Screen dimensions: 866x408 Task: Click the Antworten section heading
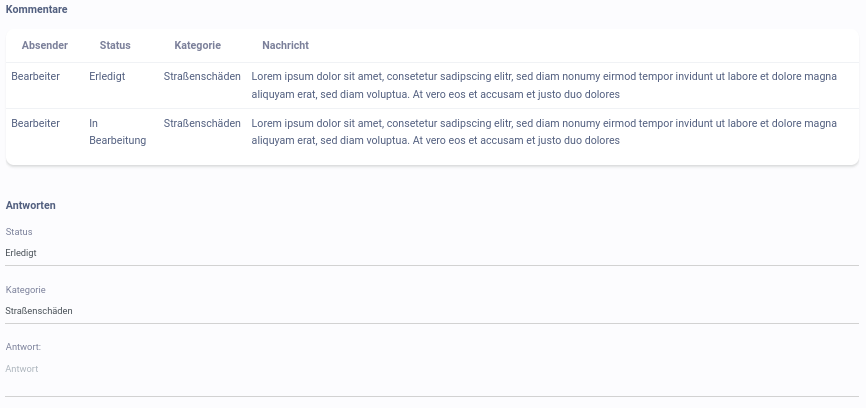coord(31,205)
